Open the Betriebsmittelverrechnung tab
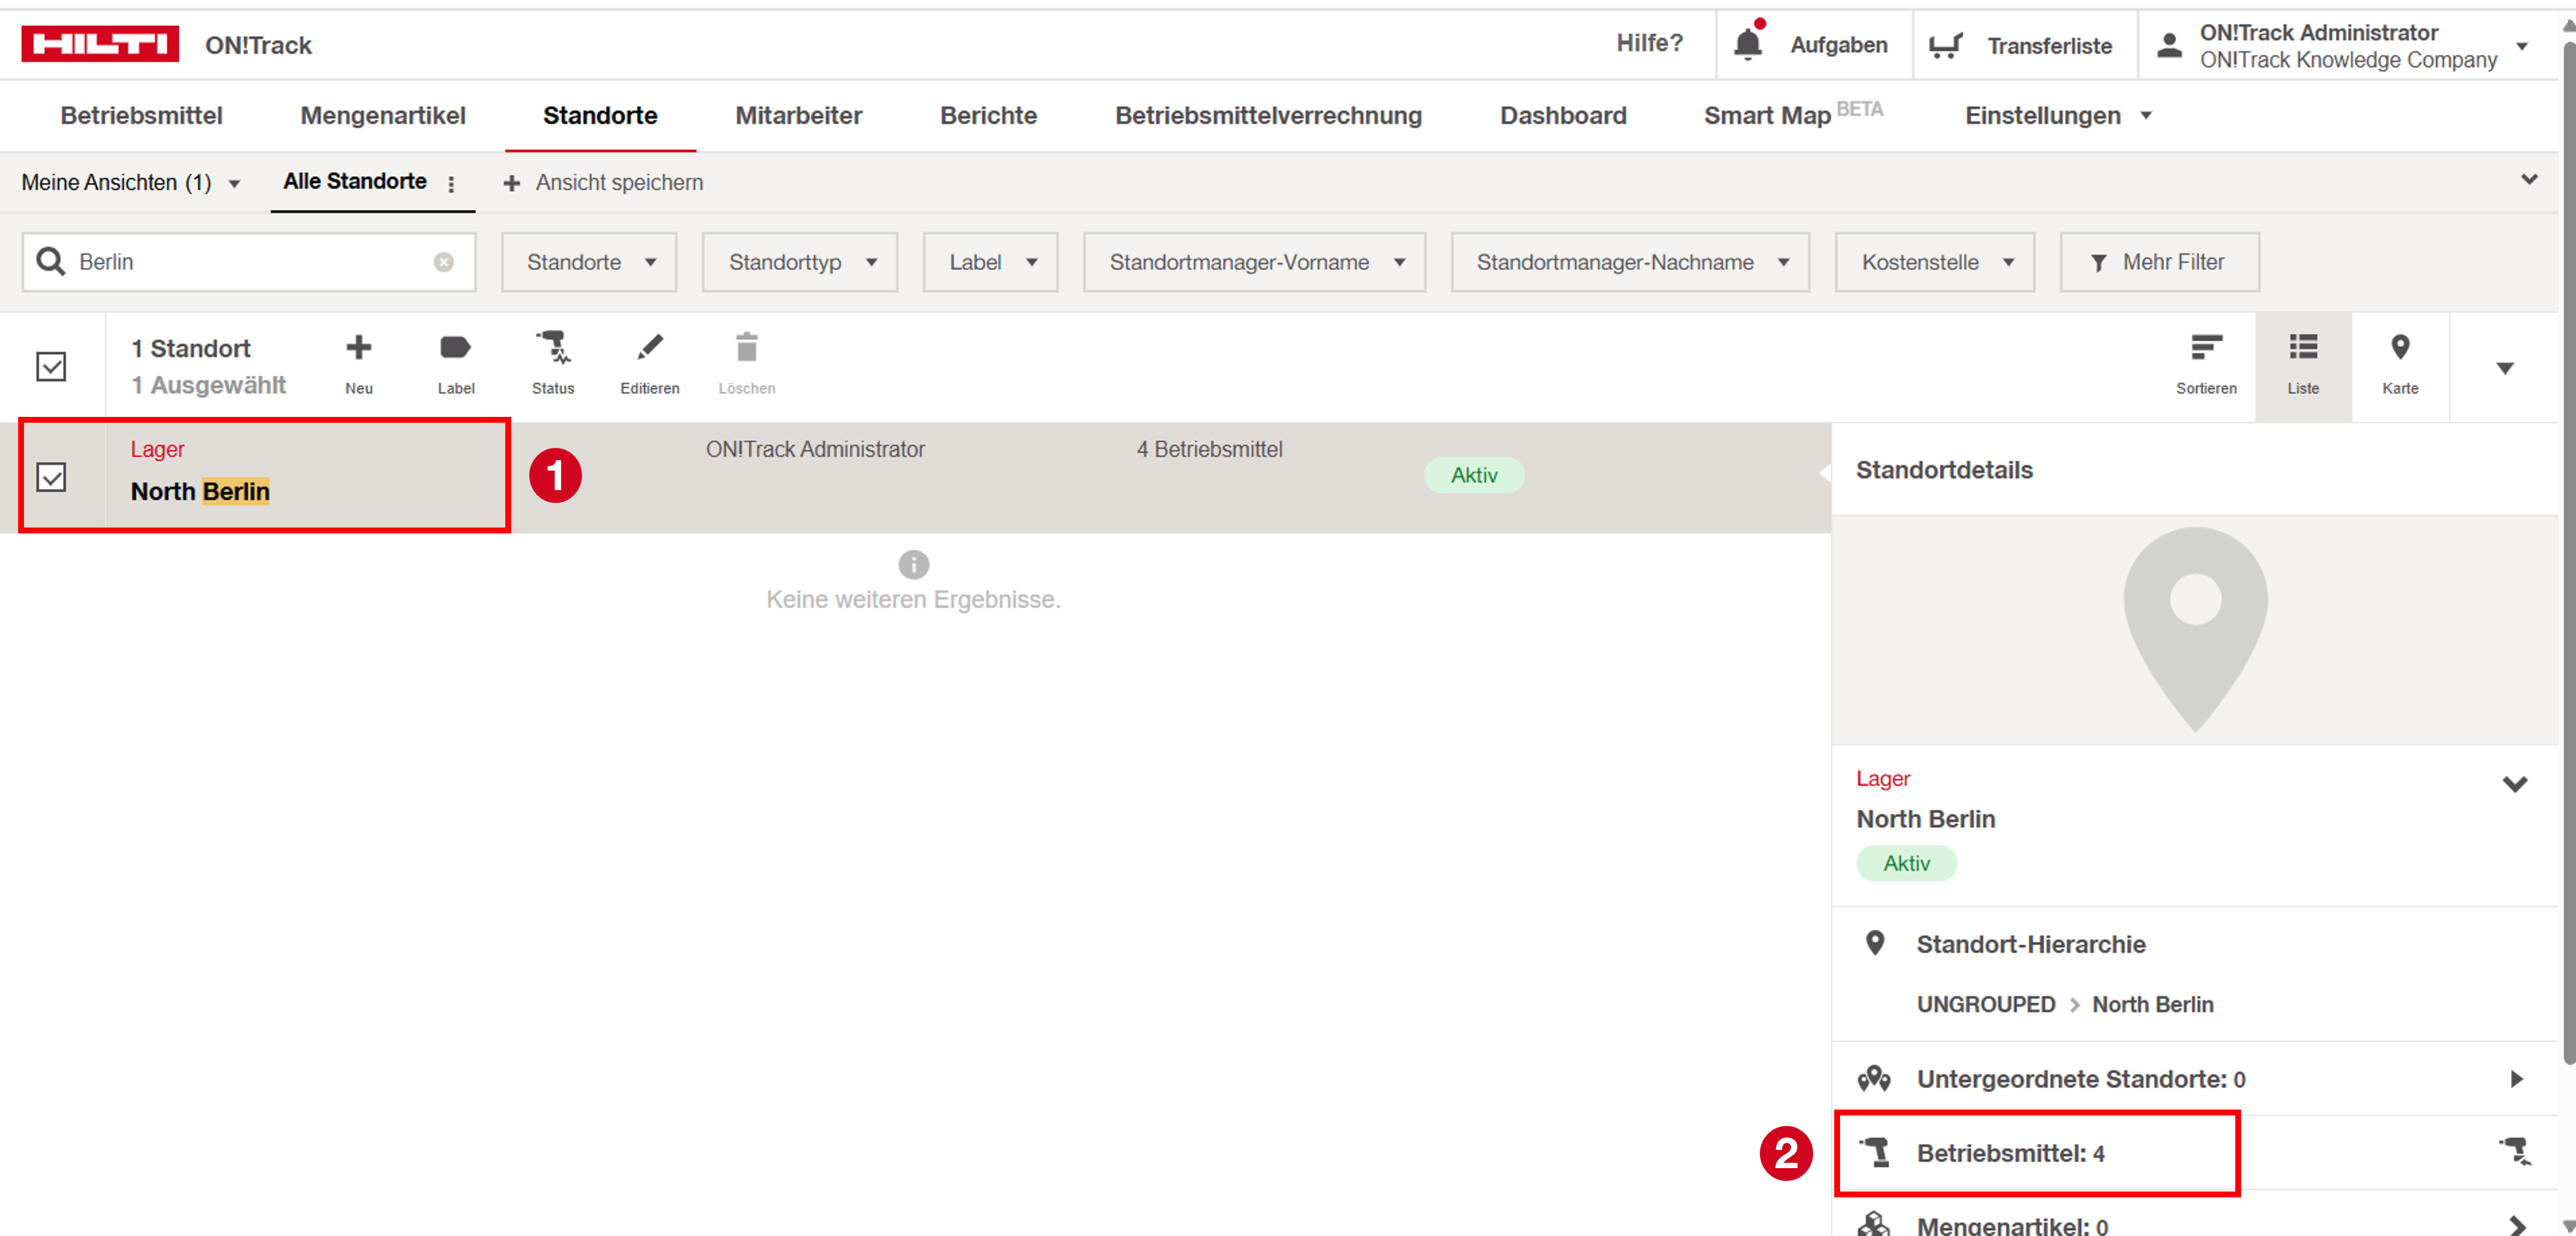Screen dimensions: 2576x1236 1268,115
